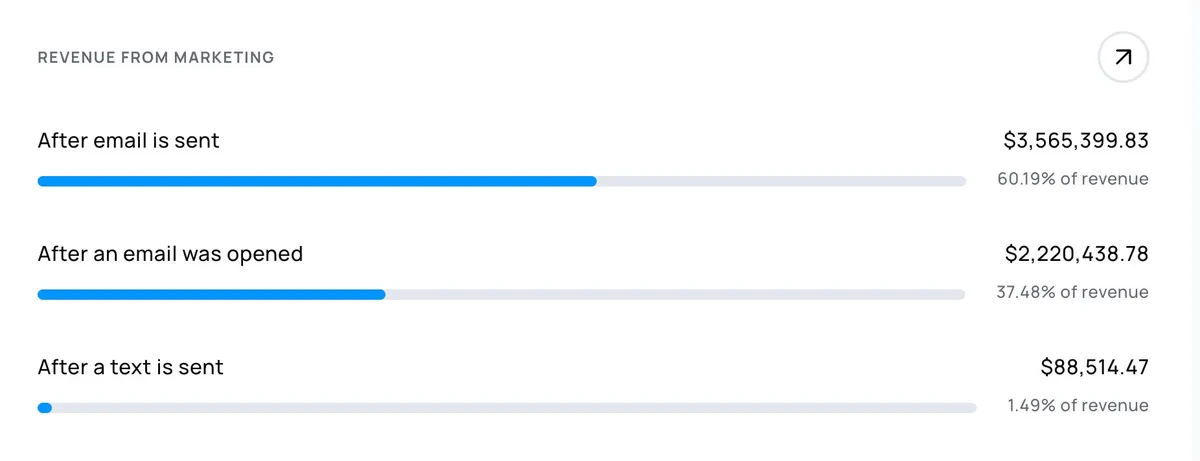Select the "After an email was opened" label
Screen dimensions: 1200x461
pyautogui.click(x=170, y=254)
